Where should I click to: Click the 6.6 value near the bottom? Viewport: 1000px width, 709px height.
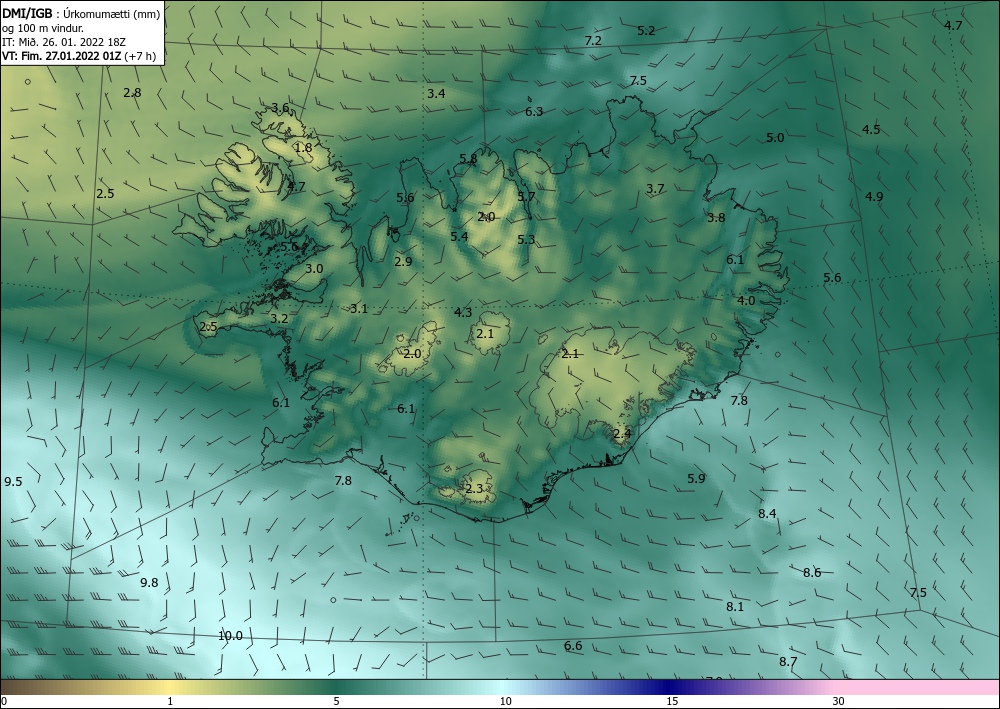click(573, 646)
